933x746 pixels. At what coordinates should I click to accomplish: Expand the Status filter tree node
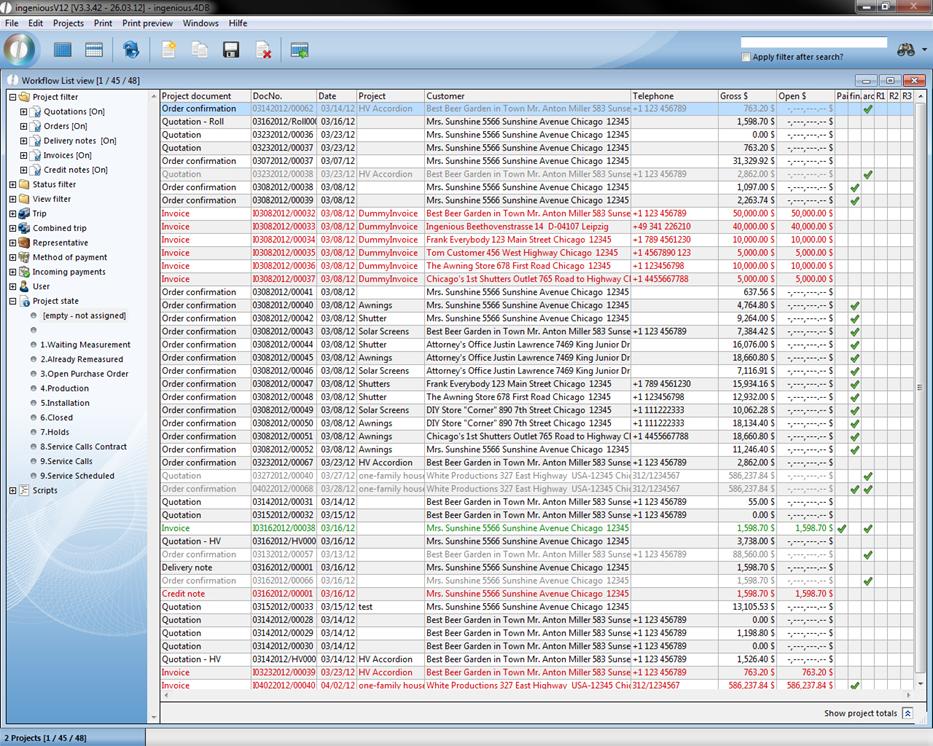pos(13,184)
